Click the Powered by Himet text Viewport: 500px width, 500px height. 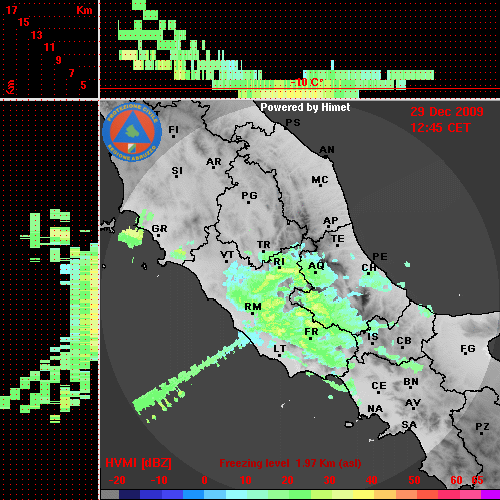tap(305, 107)
